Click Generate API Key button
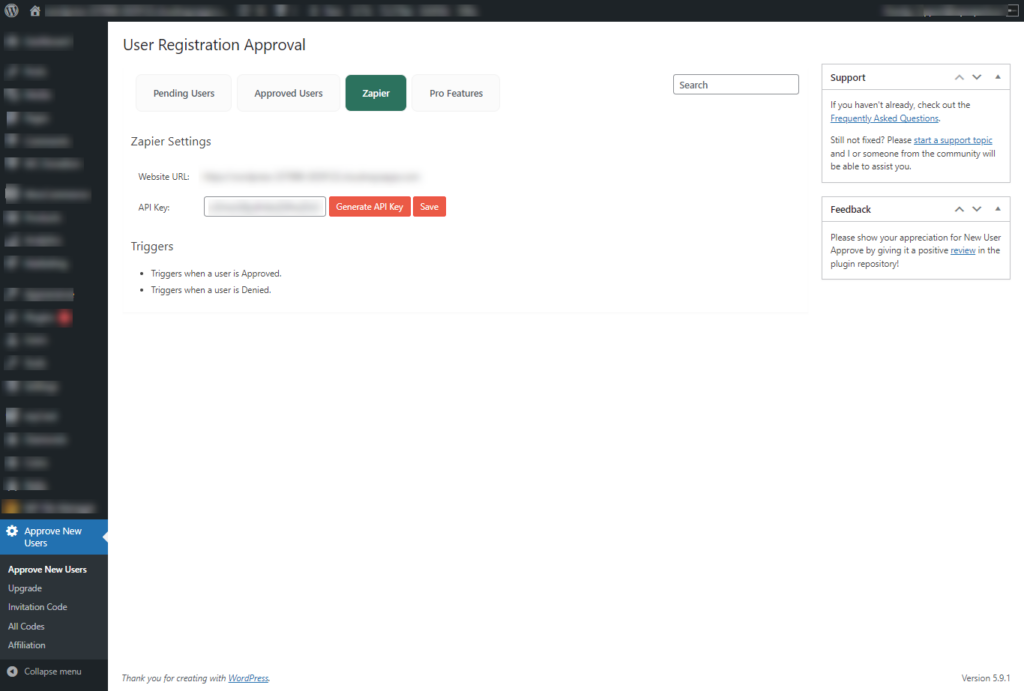 point(370,206)
